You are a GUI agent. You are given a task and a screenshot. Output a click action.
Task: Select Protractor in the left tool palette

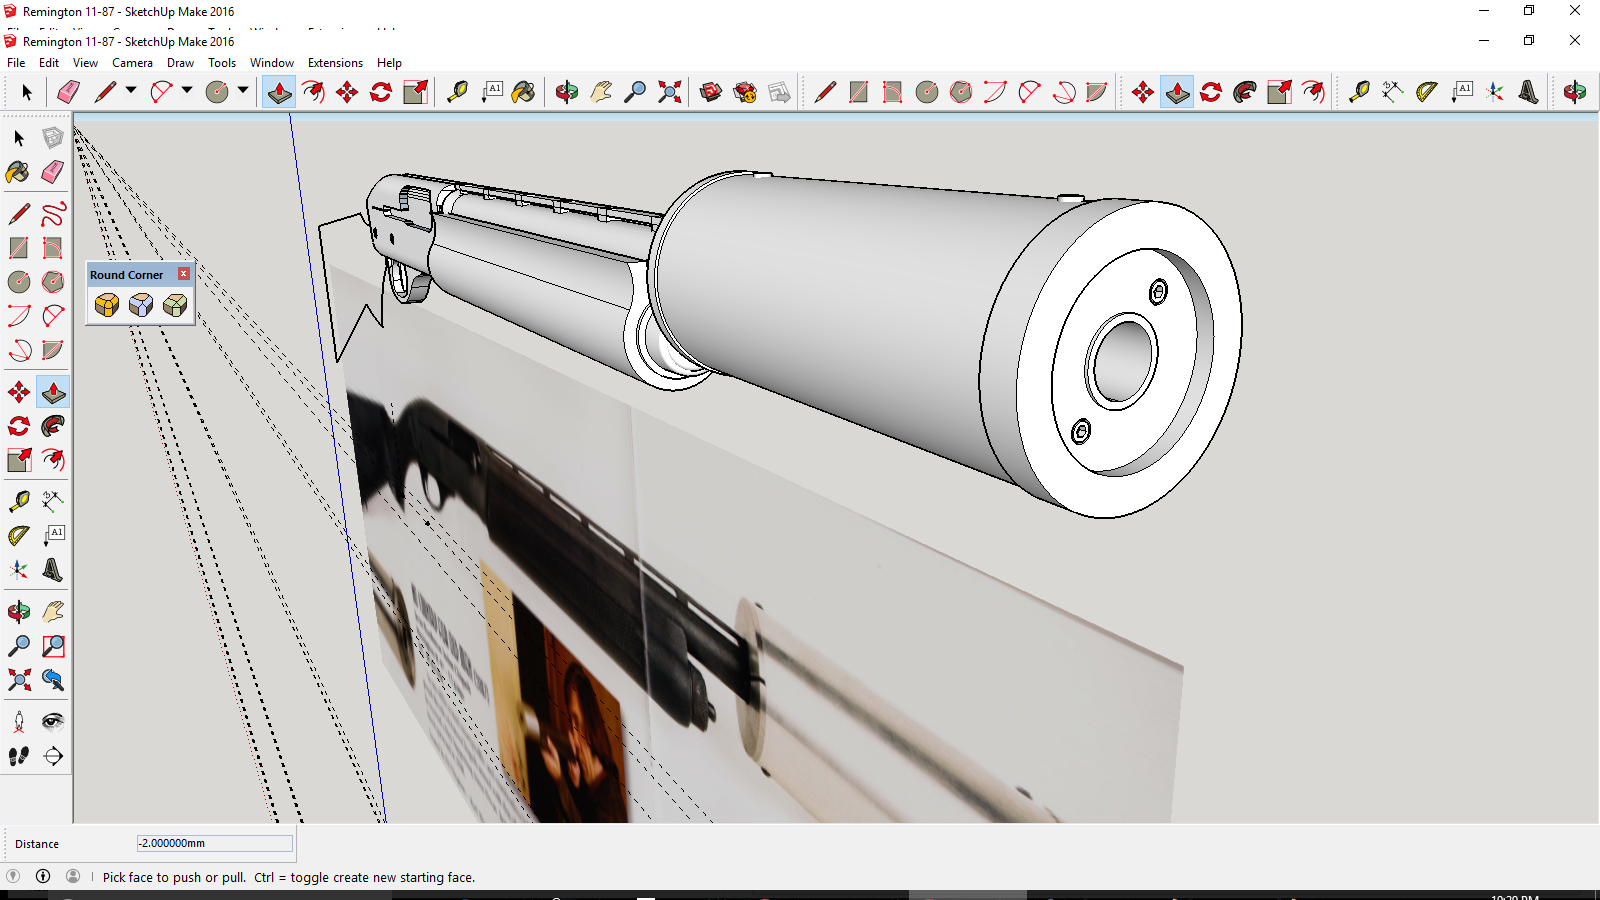point(19,536)
